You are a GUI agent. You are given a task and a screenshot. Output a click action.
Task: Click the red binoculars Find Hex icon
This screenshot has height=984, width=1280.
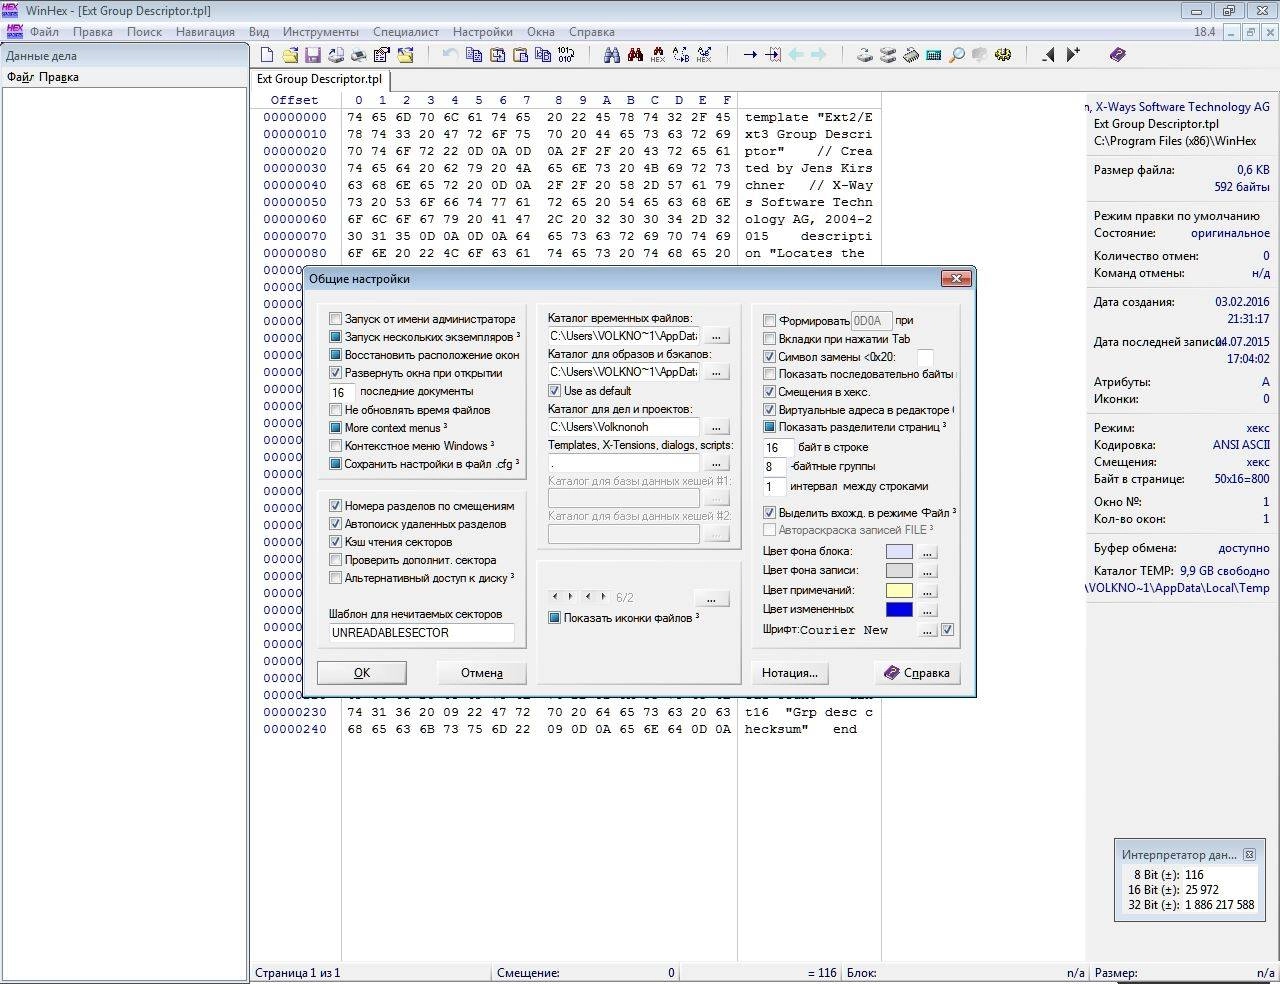pyautogui.click(x=635, y=55)
